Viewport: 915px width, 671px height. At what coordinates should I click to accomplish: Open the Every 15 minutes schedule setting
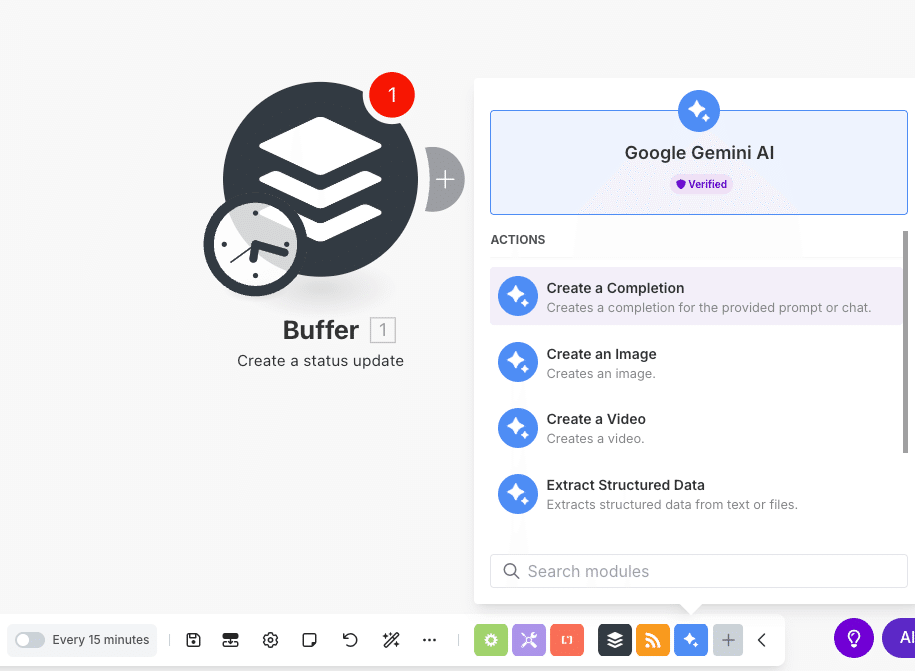(x=100, y=640)
